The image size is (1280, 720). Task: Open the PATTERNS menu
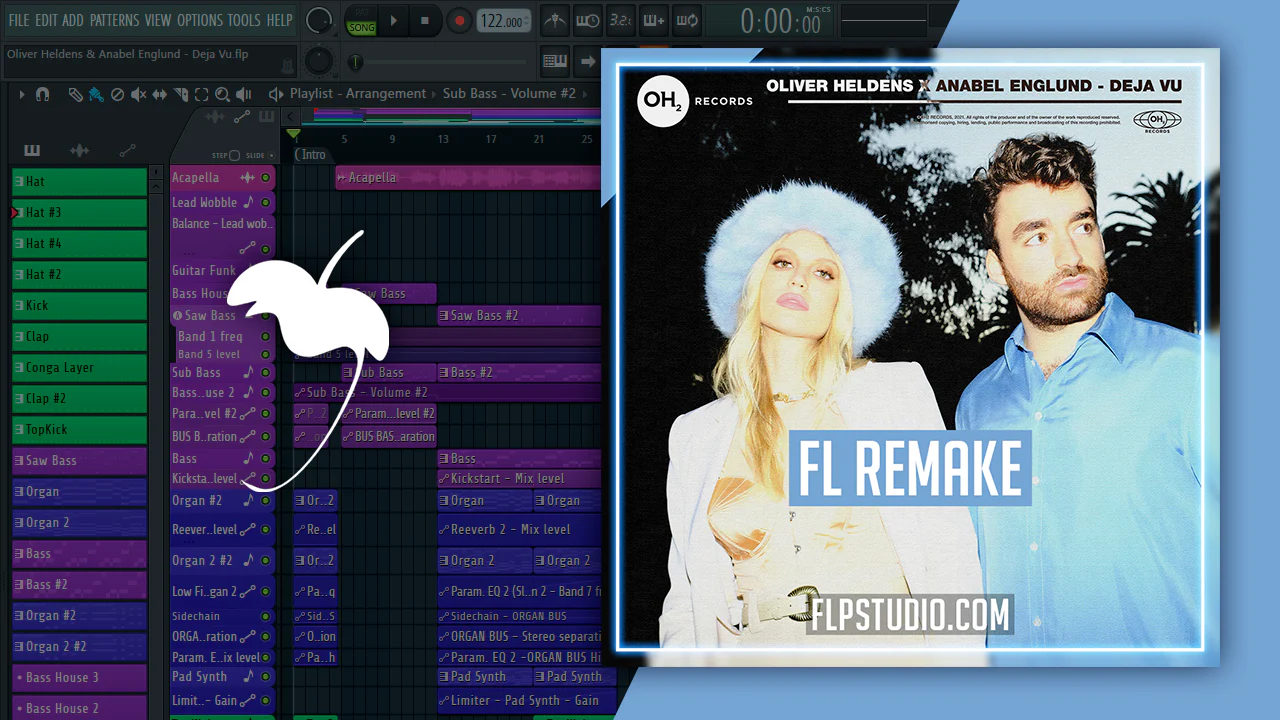click(114, 20)
